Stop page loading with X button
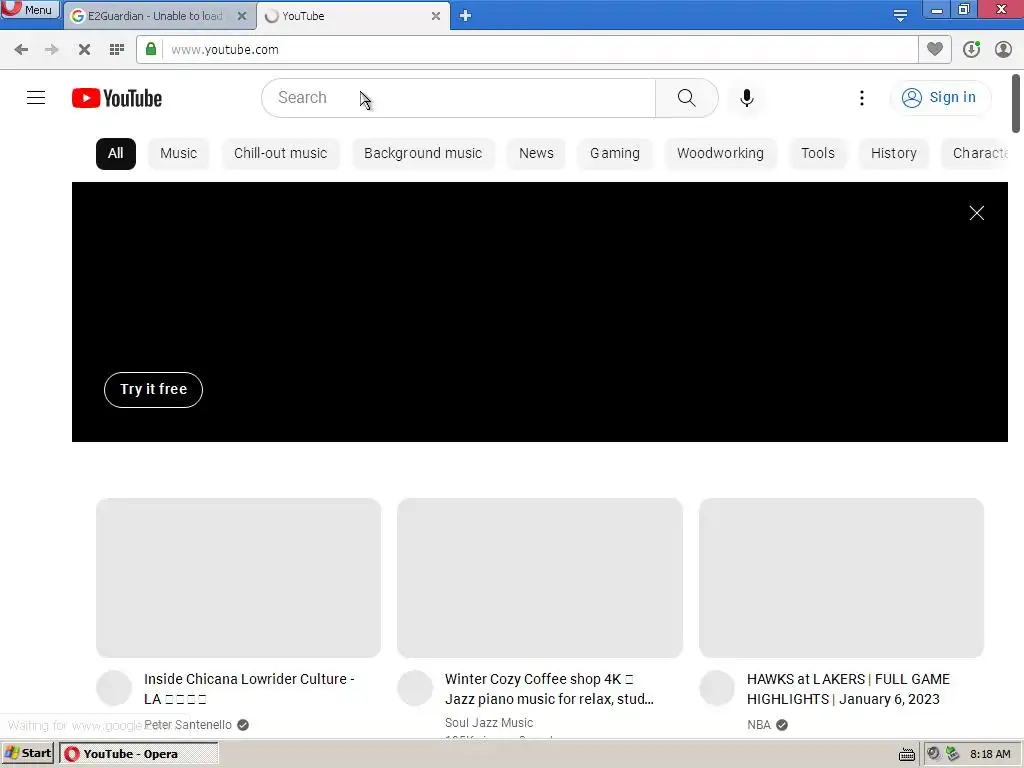1024x768 pixels. point(84,50)
